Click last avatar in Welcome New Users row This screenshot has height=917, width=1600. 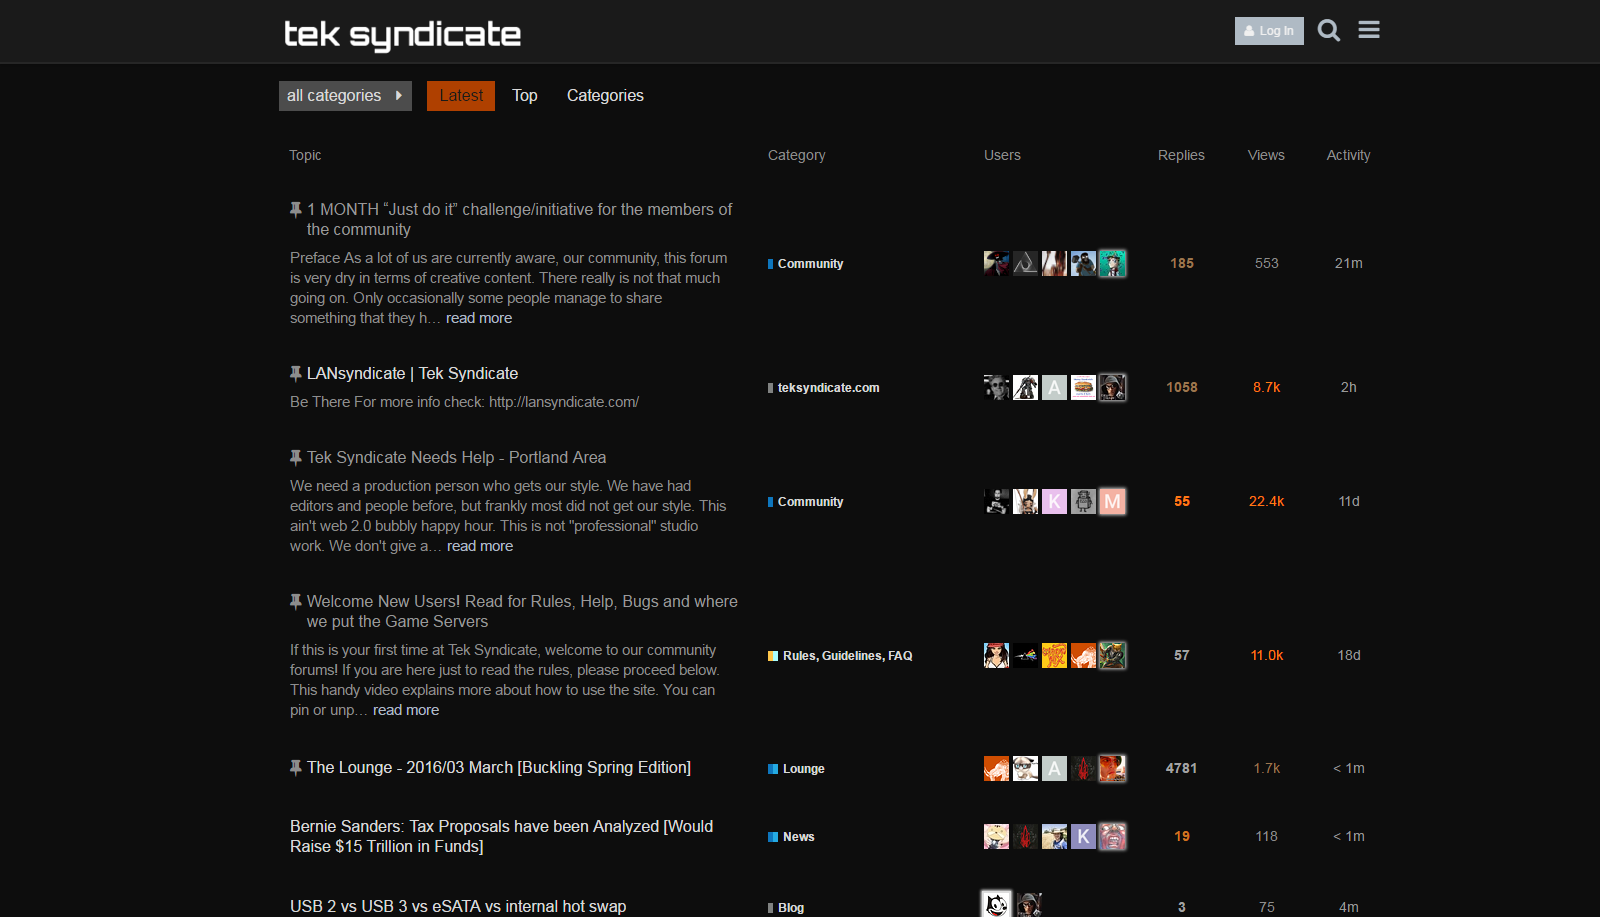[1112, 655]
